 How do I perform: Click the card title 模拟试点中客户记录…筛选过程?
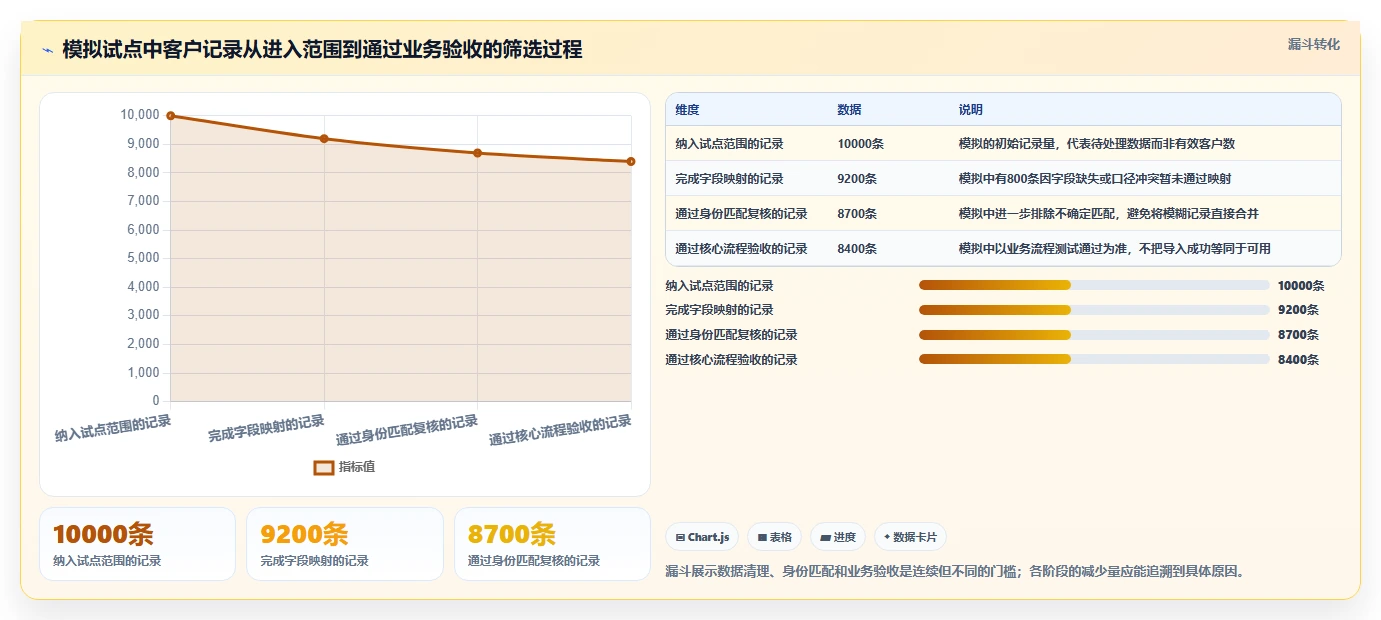coord(322,49)
